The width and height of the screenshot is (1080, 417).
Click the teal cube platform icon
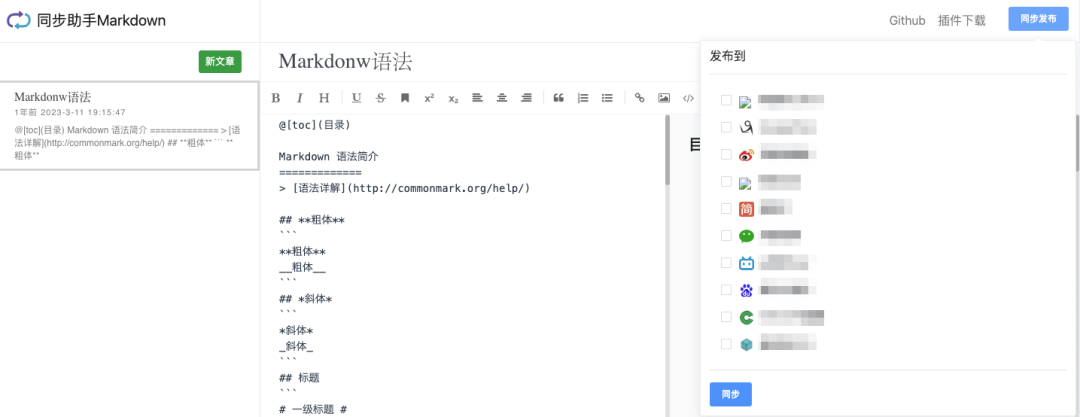747,344
